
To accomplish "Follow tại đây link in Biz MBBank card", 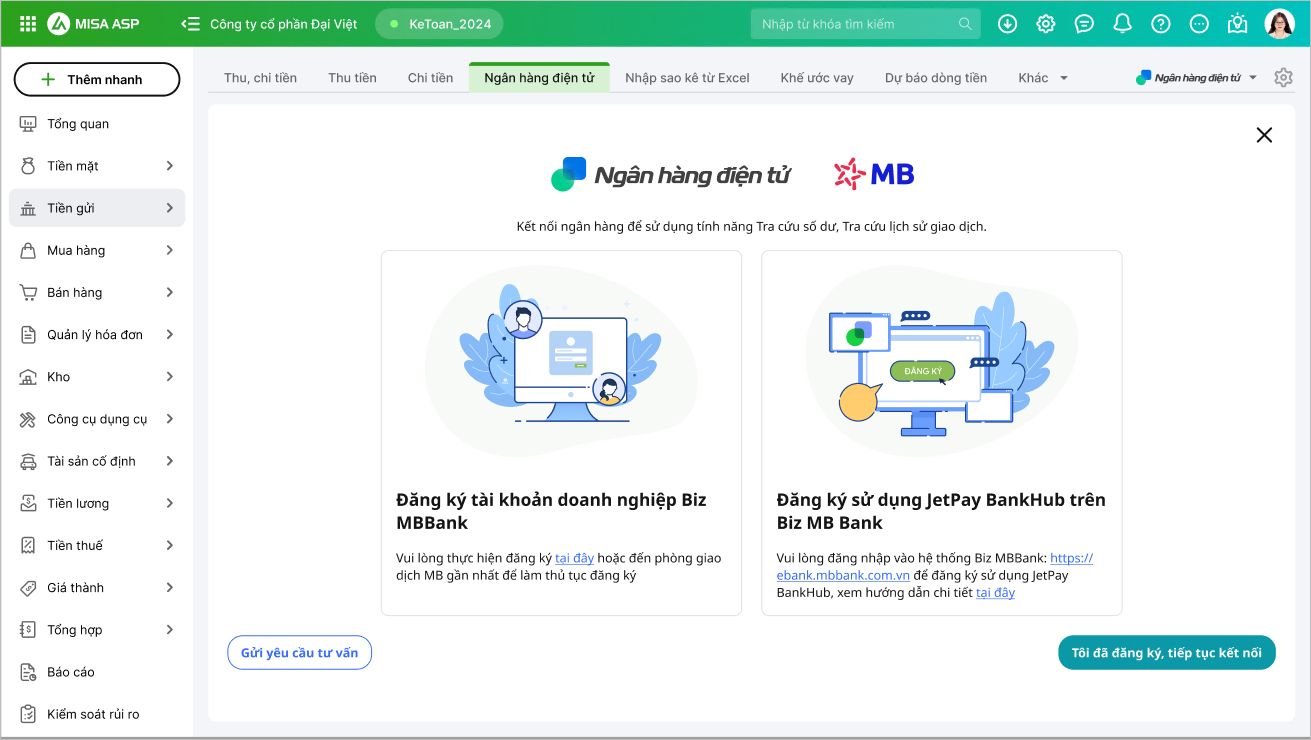I will pos(575,558).
